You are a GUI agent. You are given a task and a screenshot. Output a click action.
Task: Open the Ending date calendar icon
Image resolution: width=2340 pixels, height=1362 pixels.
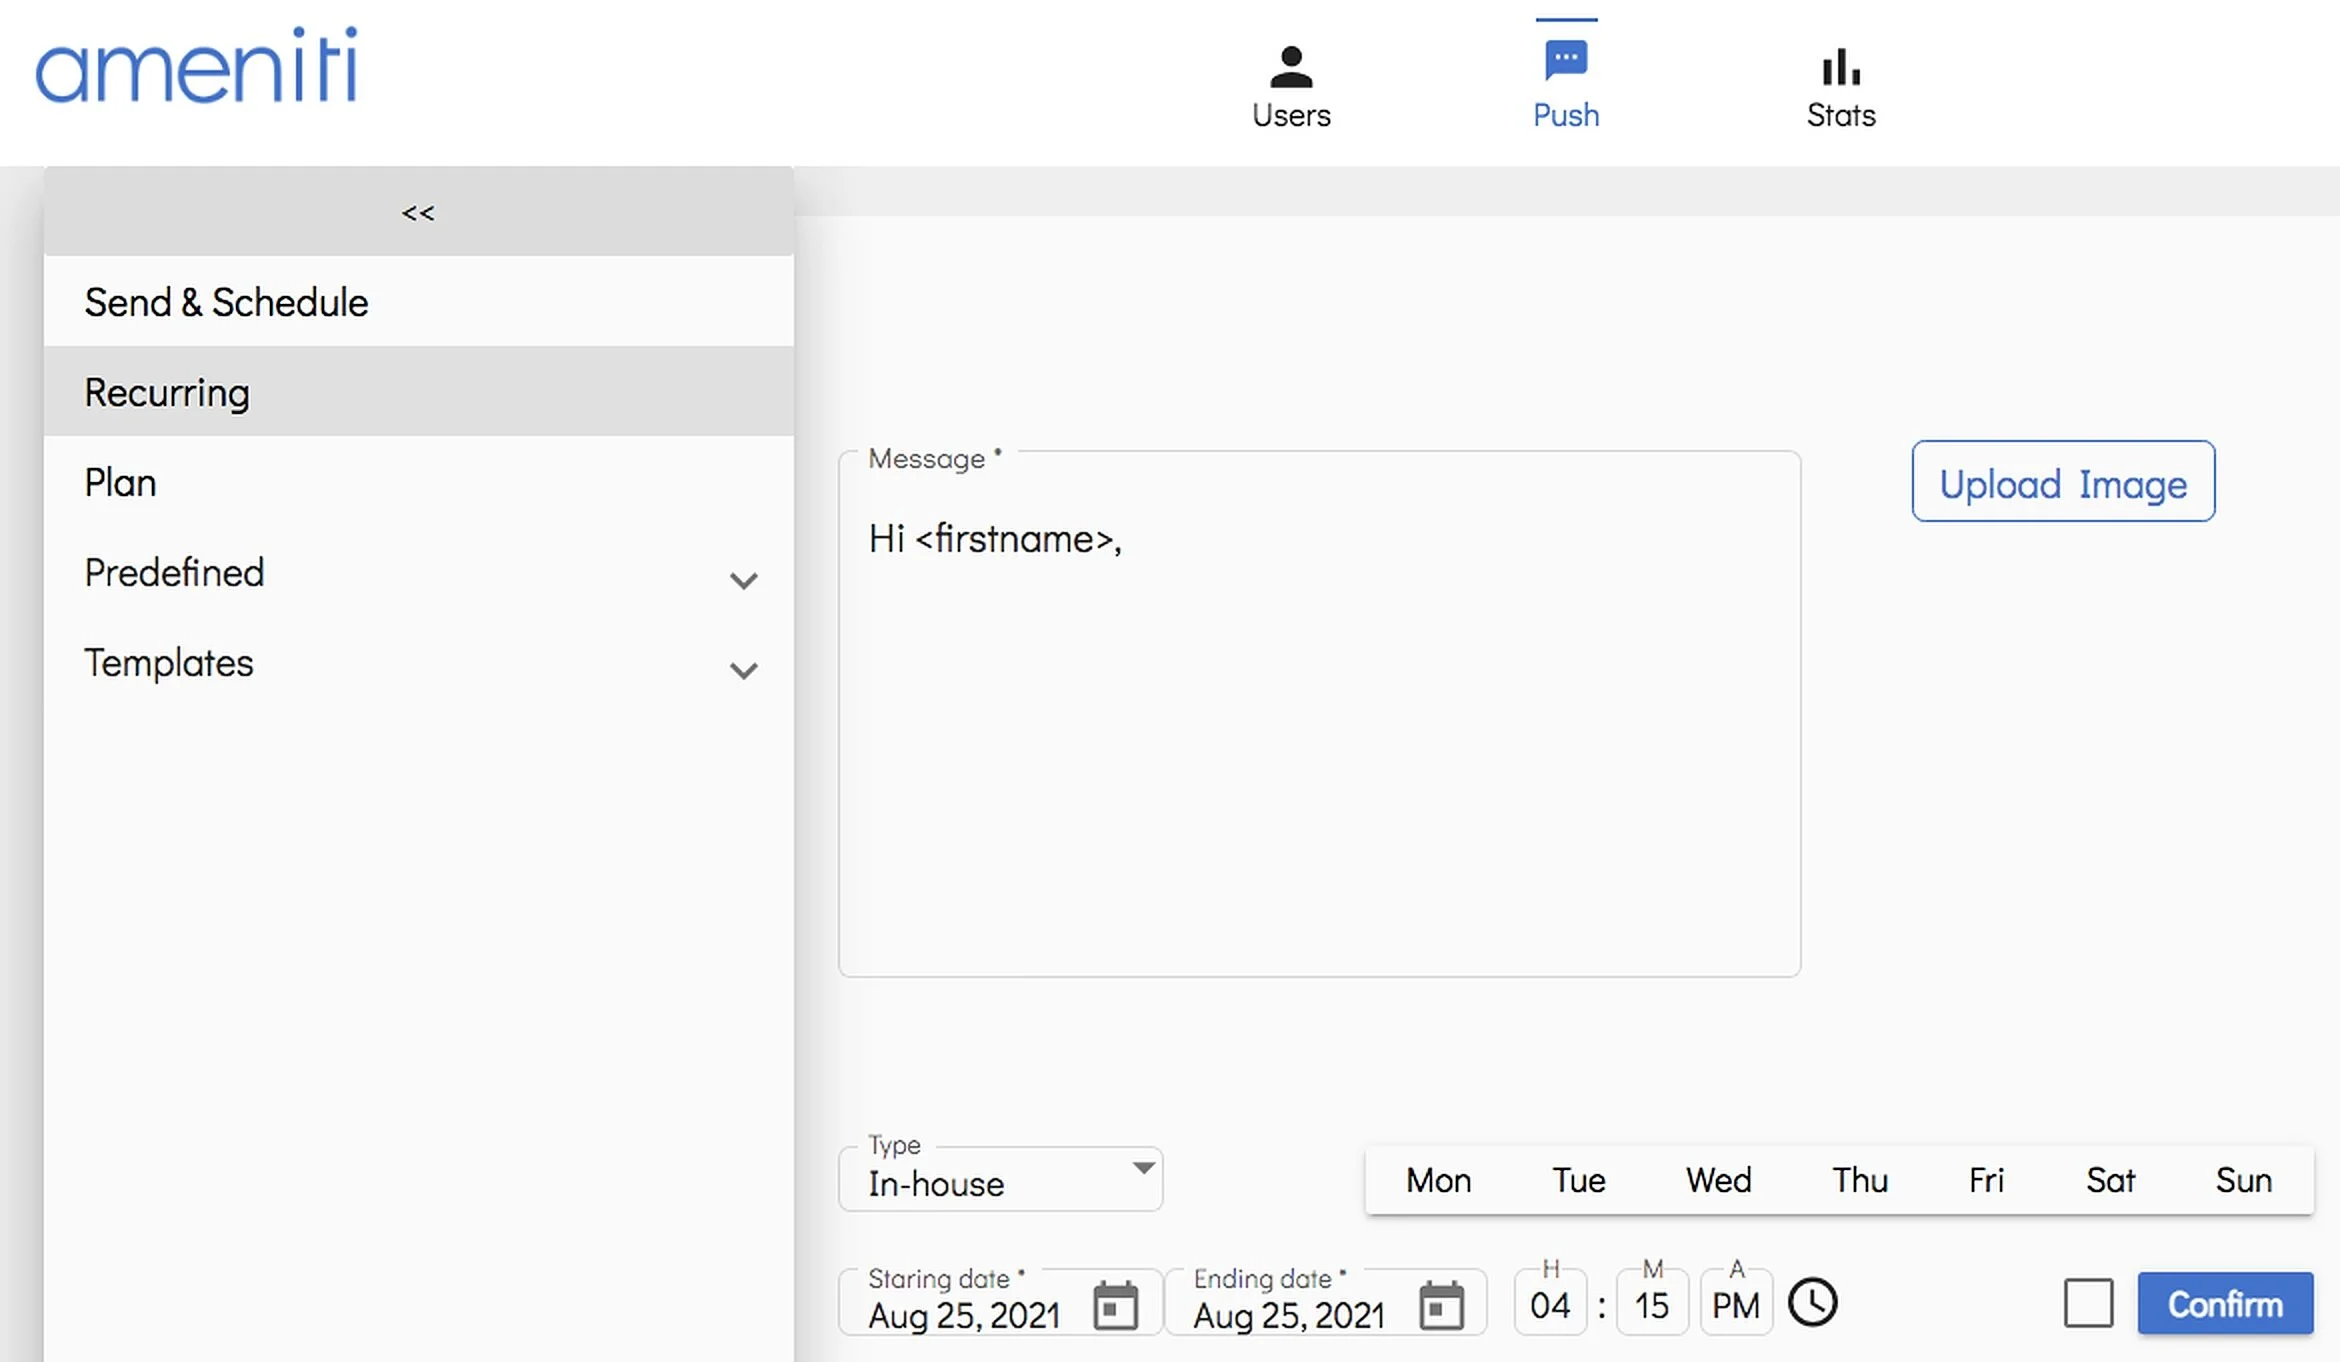tap(1441, 1305)
